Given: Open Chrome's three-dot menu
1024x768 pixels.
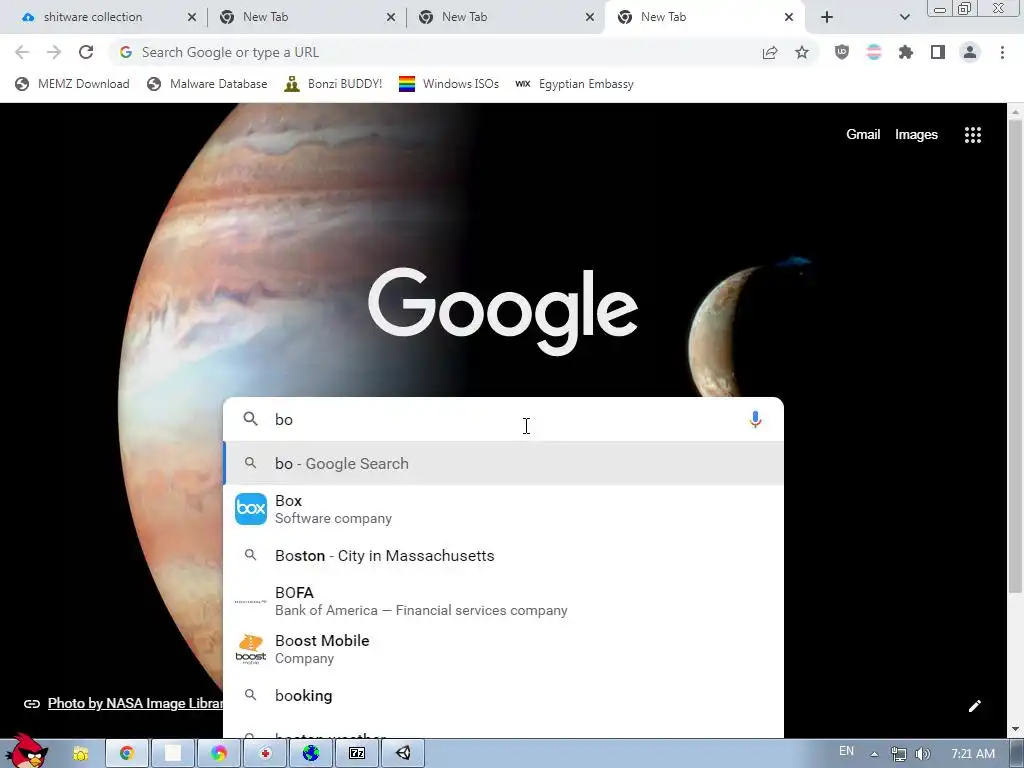Looking at the screenshot, I should (1002, 52).
